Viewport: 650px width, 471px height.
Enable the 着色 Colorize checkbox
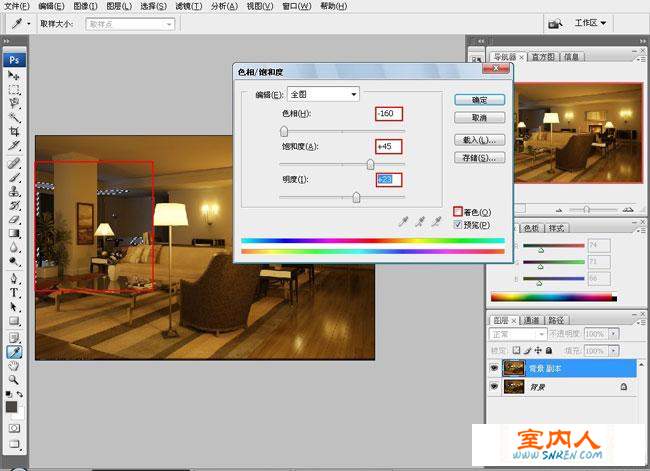(458, 212)
